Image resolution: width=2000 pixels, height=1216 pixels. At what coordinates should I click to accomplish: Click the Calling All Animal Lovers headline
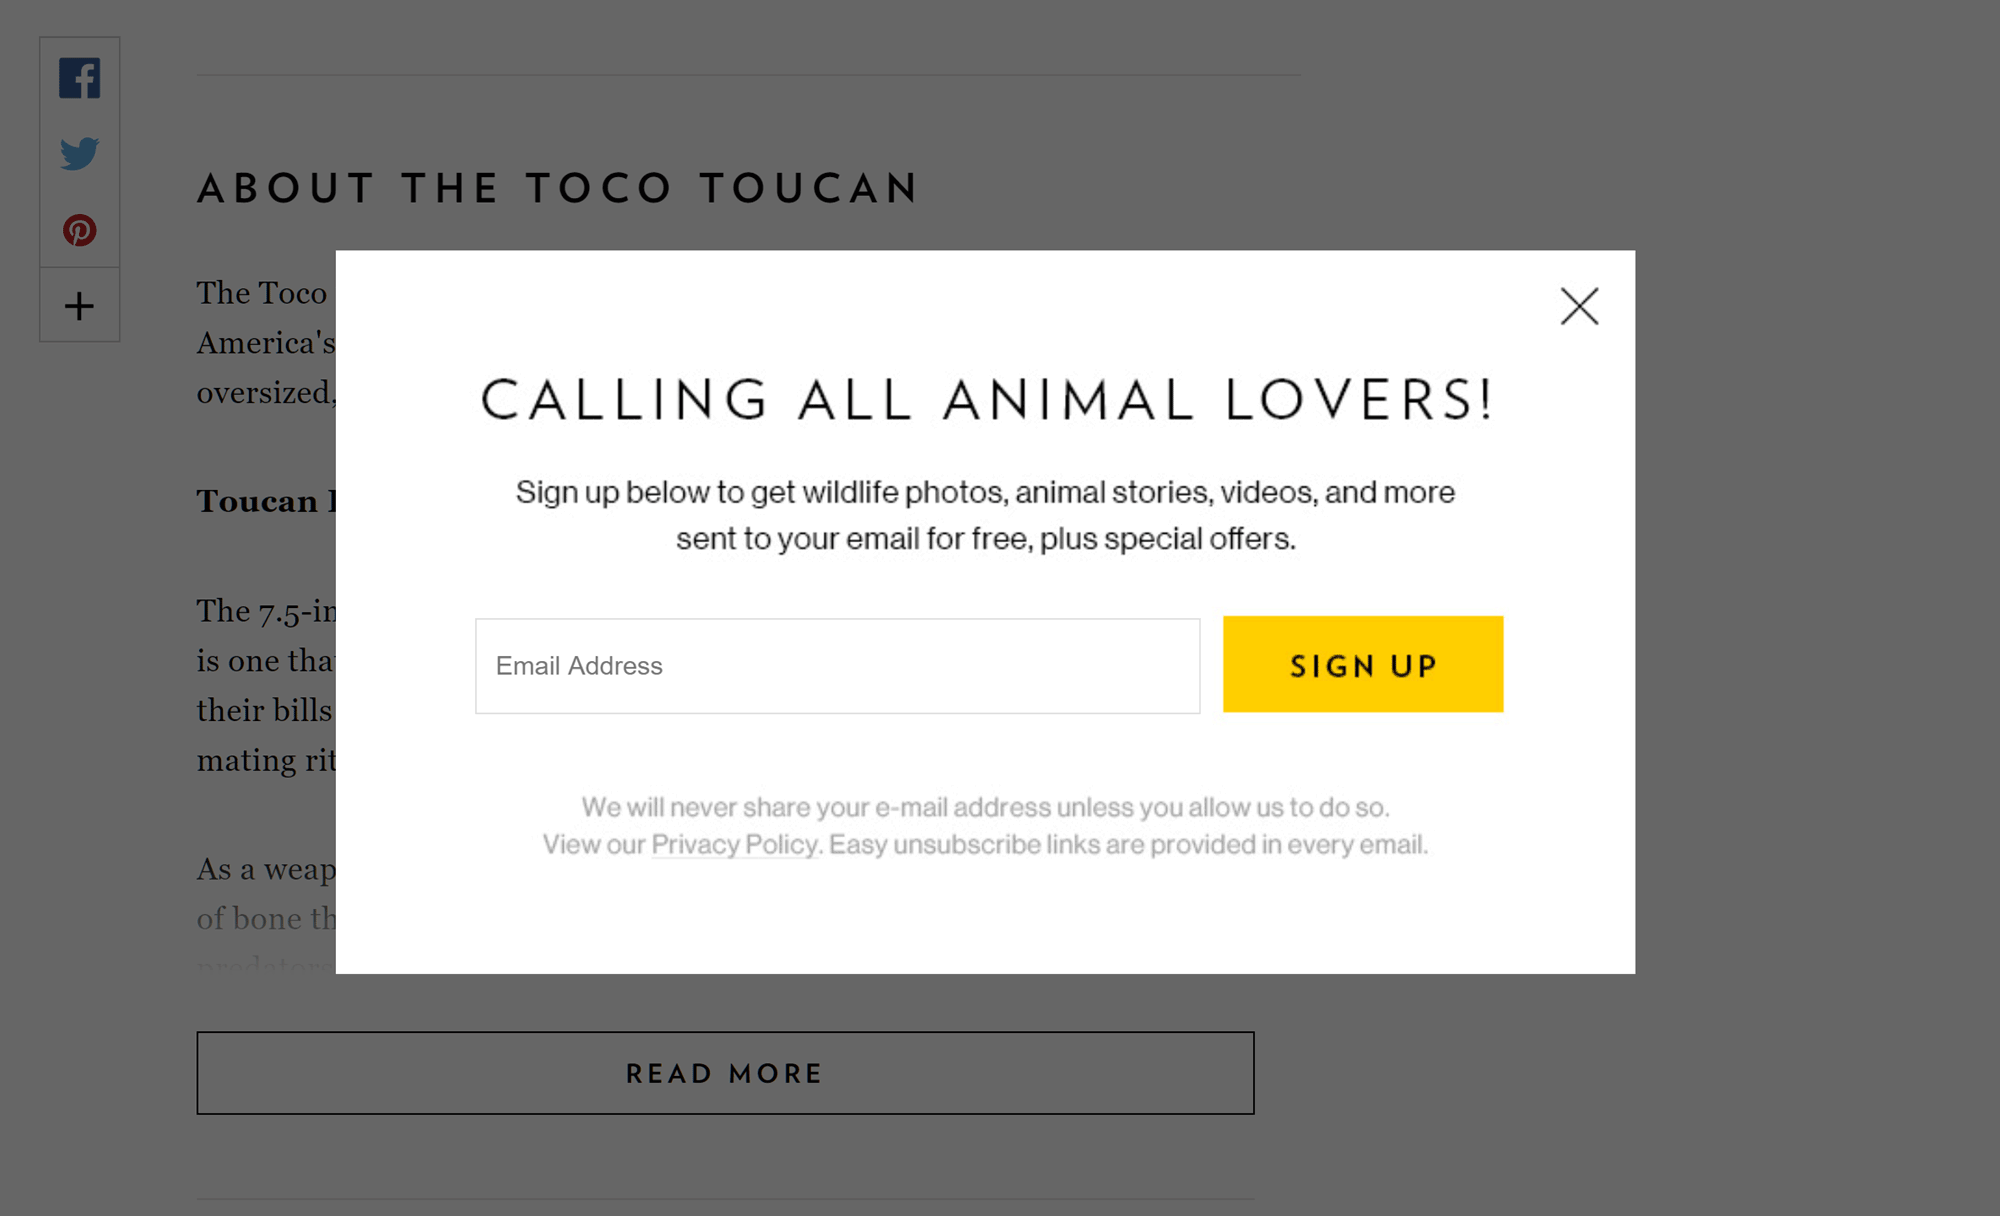point(986,400)
